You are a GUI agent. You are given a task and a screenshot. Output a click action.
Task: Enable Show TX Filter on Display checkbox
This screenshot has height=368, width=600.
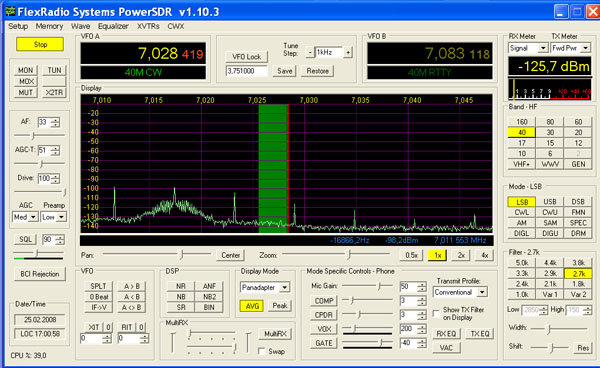[436, 313]
